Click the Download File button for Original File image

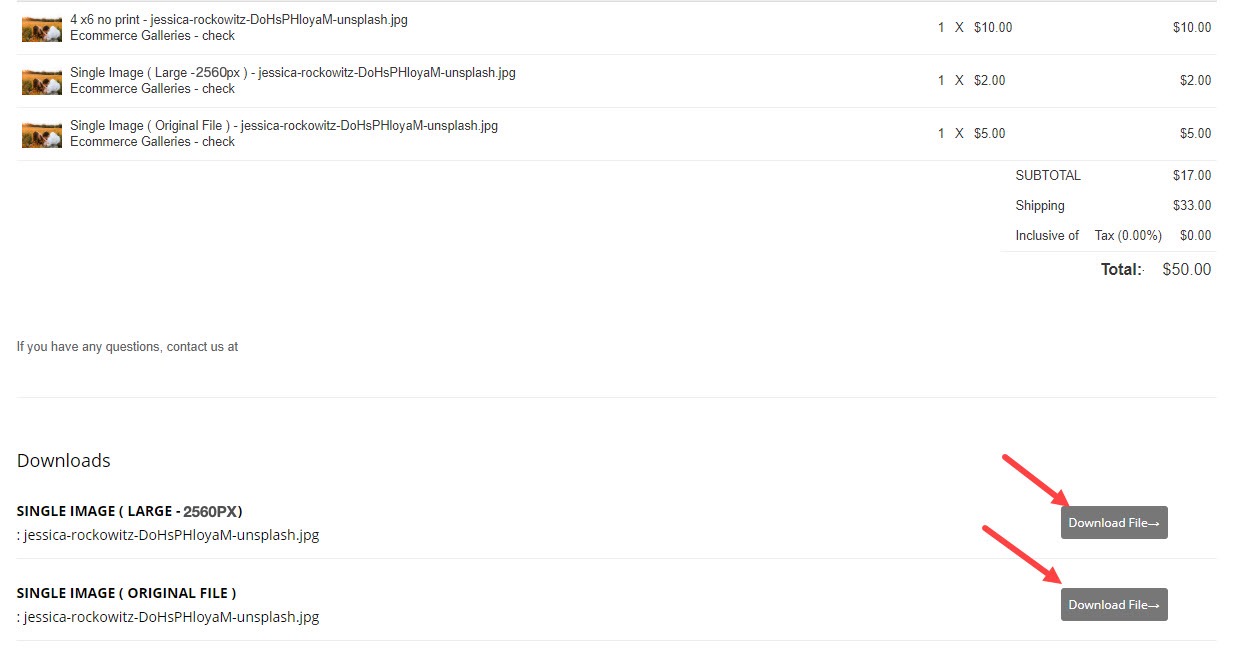(1114, 604)
